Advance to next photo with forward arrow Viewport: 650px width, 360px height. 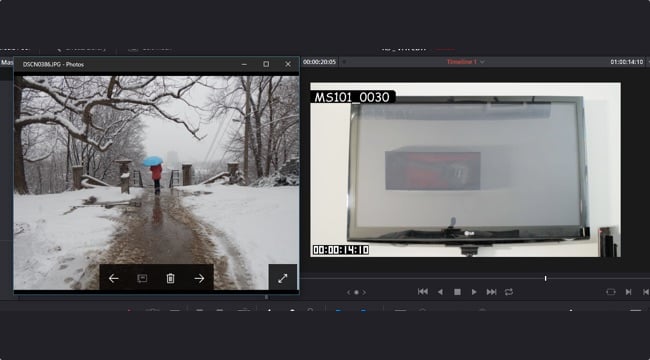click(199, 279)
